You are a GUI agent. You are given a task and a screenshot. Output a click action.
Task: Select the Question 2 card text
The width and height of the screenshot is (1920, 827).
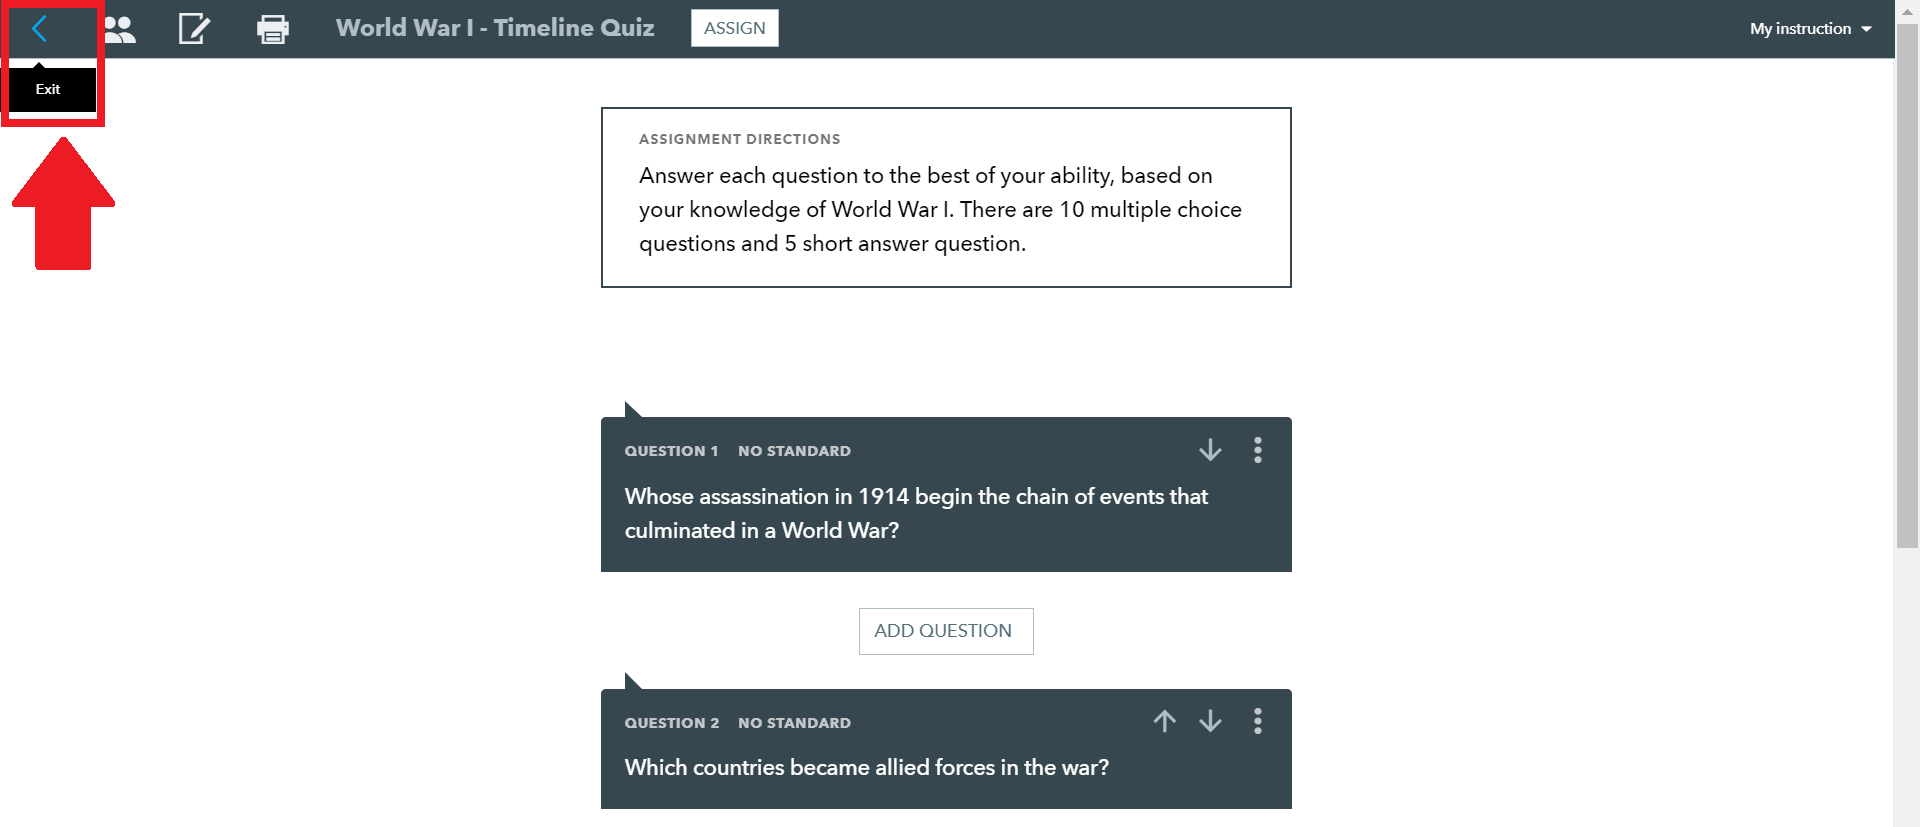pyautogui.click(x=867, y=767)
